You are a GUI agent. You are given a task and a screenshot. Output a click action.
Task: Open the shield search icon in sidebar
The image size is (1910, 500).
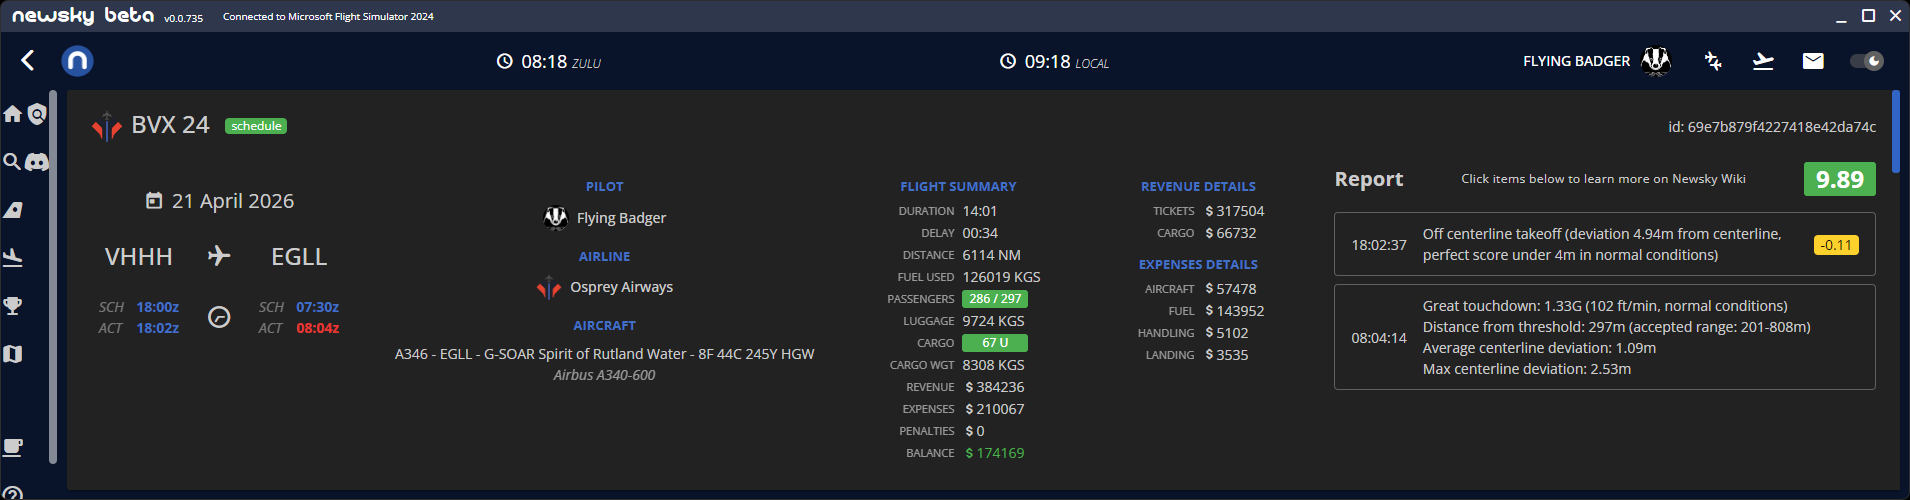pyautogui.click(x=37, y=114)
